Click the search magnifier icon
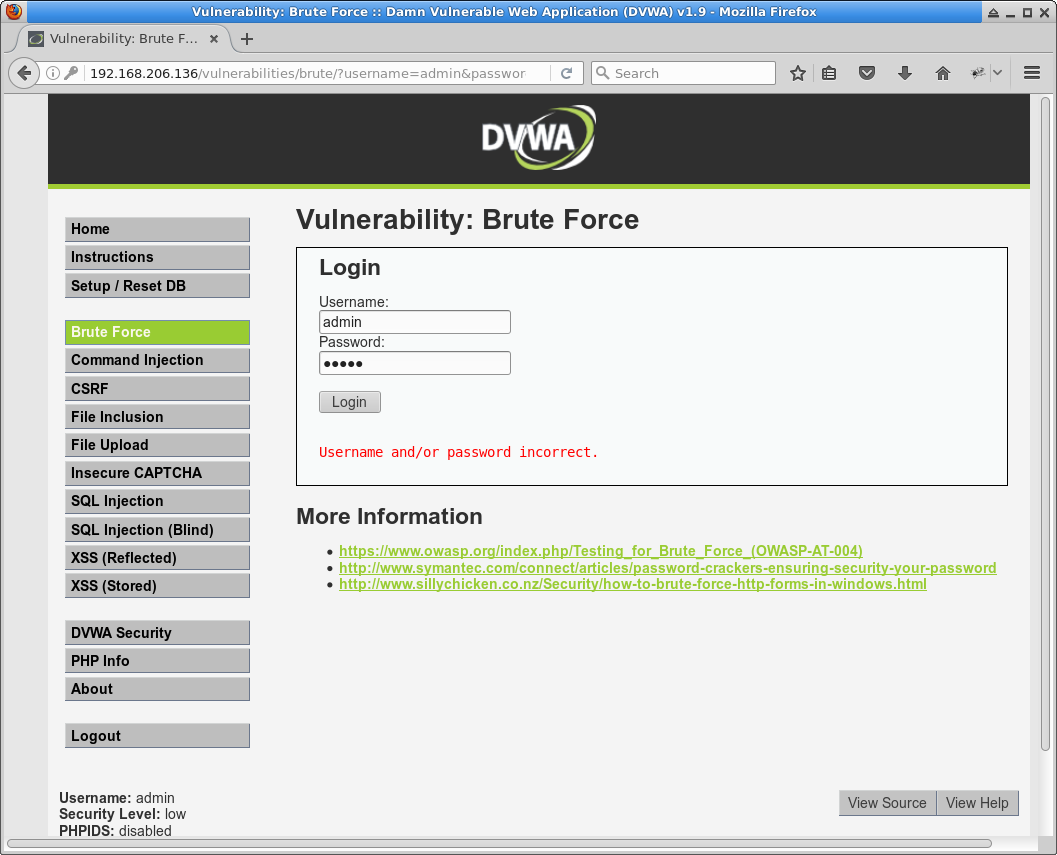1057x855 pixels. pyautogui.click(x=603, y=73)
